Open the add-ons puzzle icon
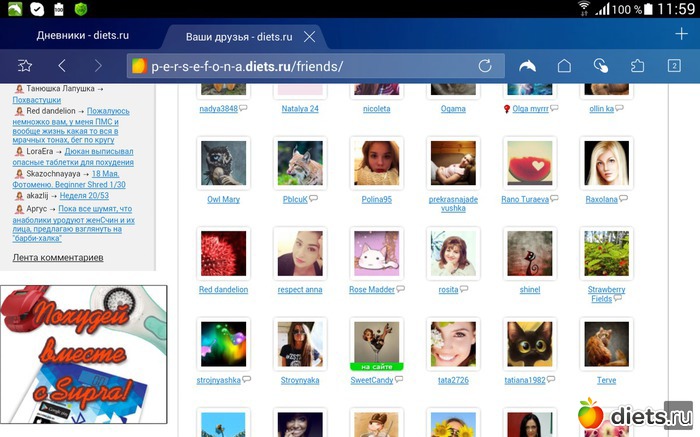This screenshot has width=700, height=437. tap(637, 66)
